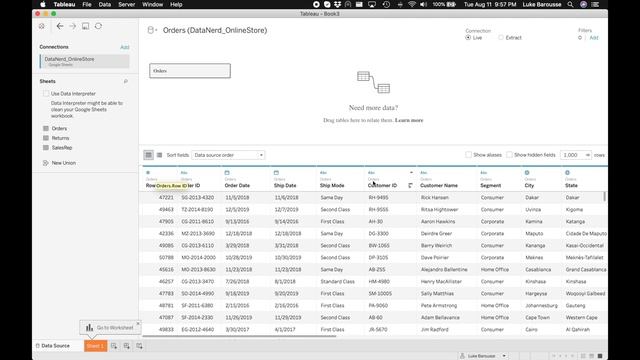Open the Luke Barousse user dropdown in status bar
This screenshot has height=360, width=640.
pyautogui.click(x=504, y=356)
